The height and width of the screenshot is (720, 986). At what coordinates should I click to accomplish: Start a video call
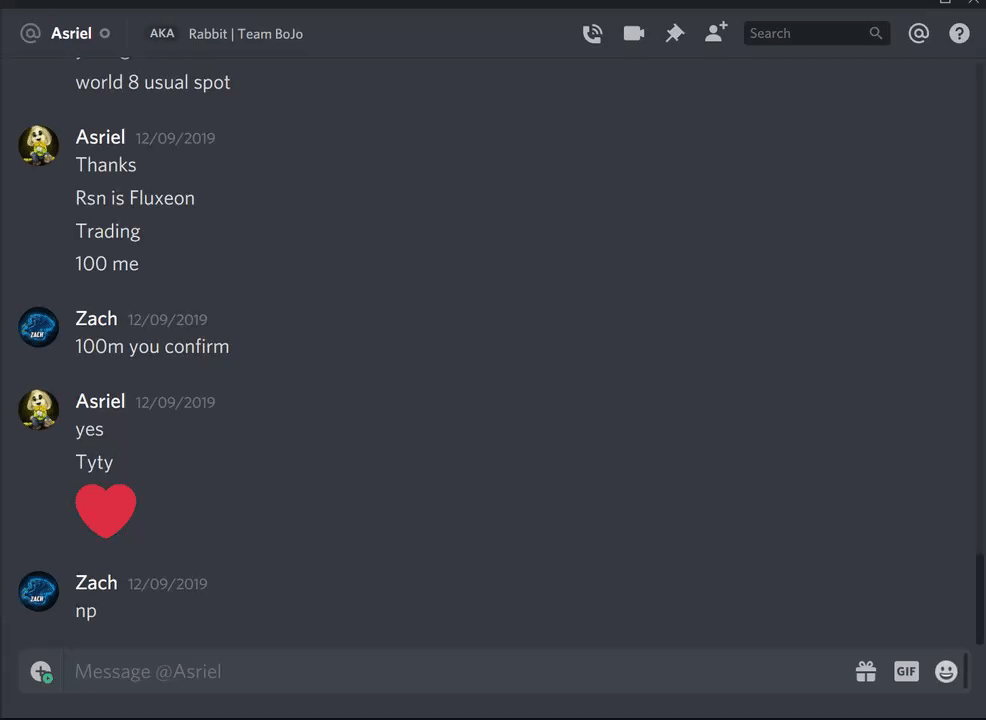[634, 33]
